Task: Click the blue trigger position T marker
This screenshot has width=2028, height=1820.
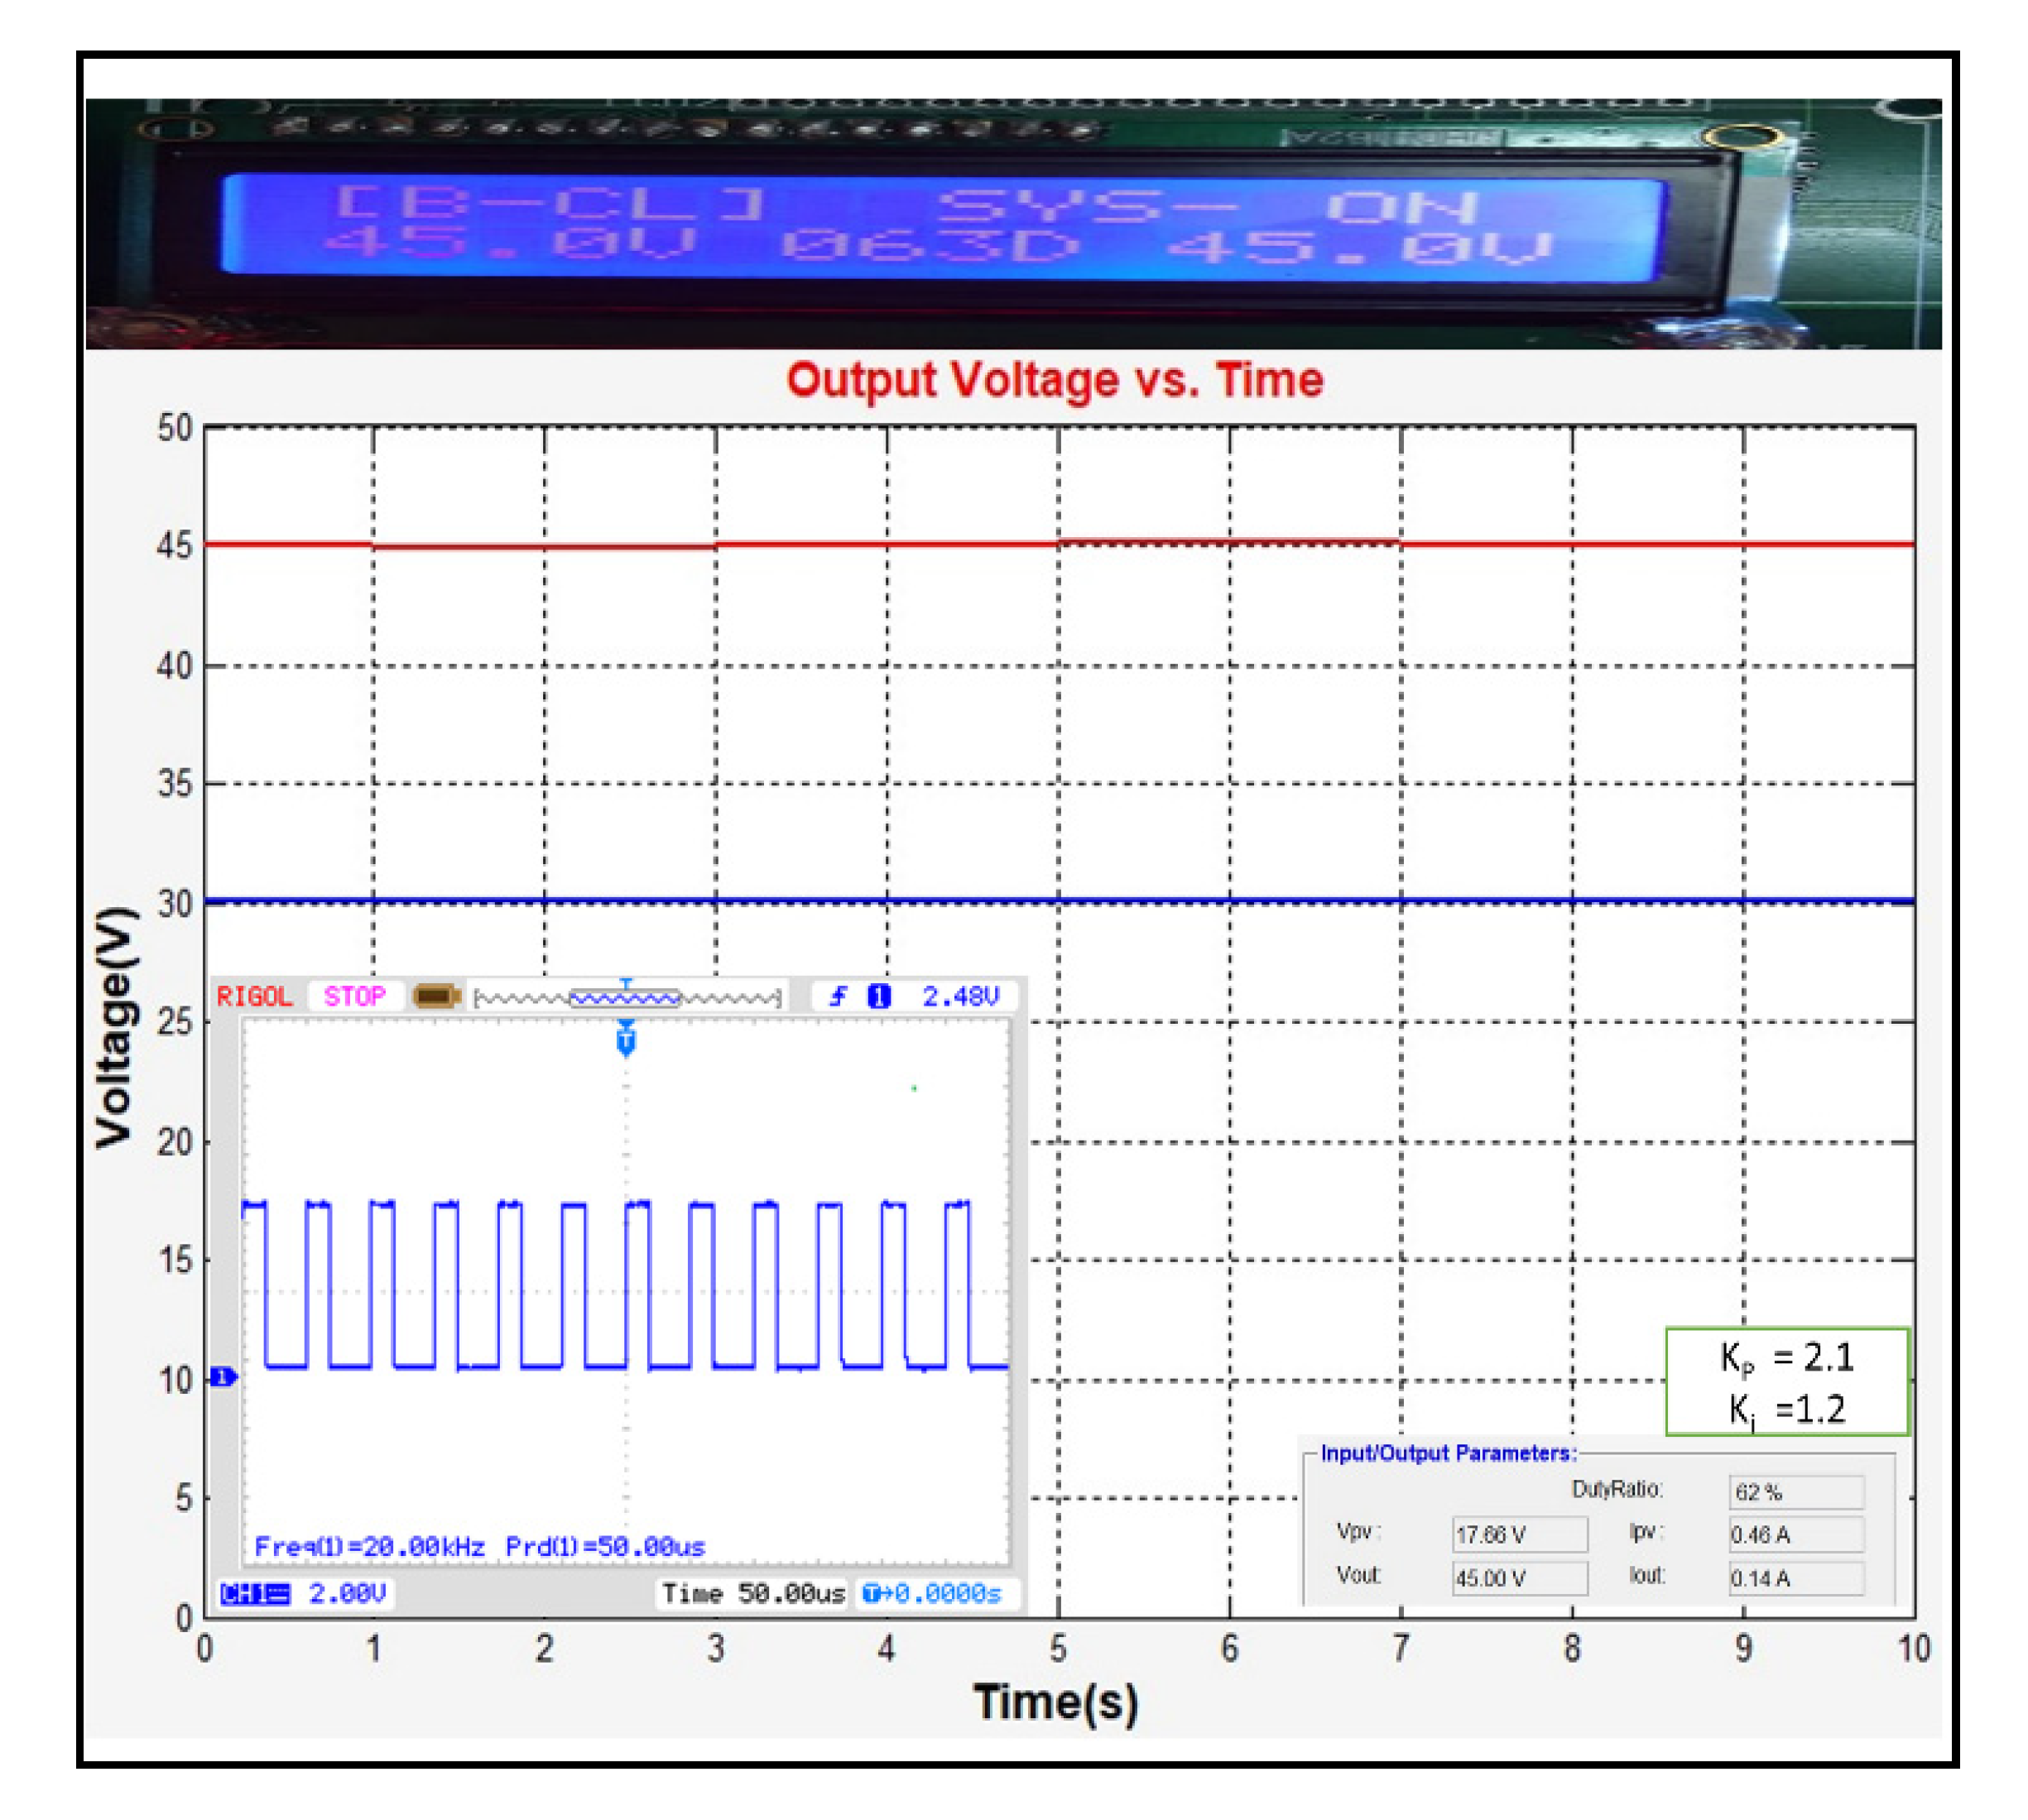Action: click(626, 1041)
